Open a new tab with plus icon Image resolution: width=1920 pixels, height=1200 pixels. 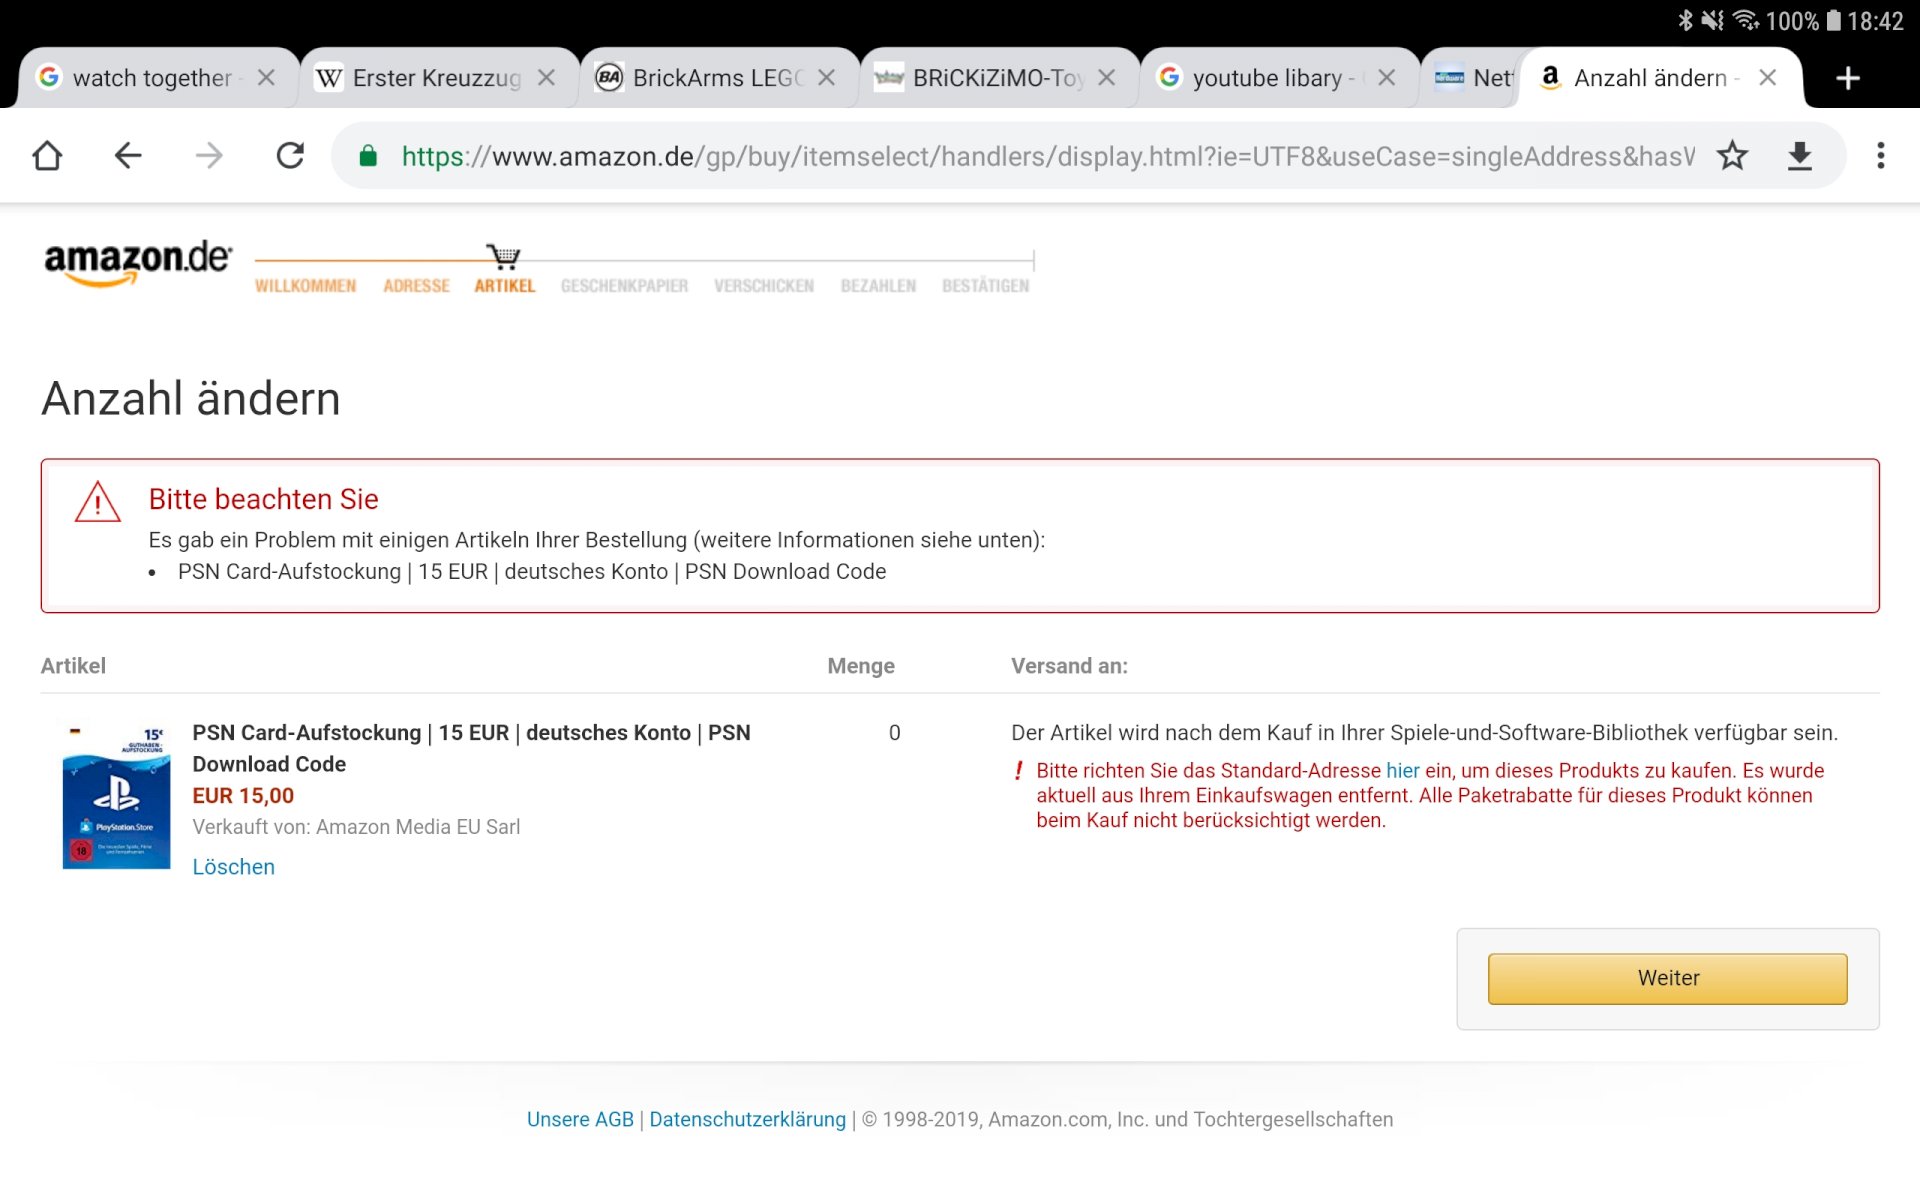coord(1848,78)
